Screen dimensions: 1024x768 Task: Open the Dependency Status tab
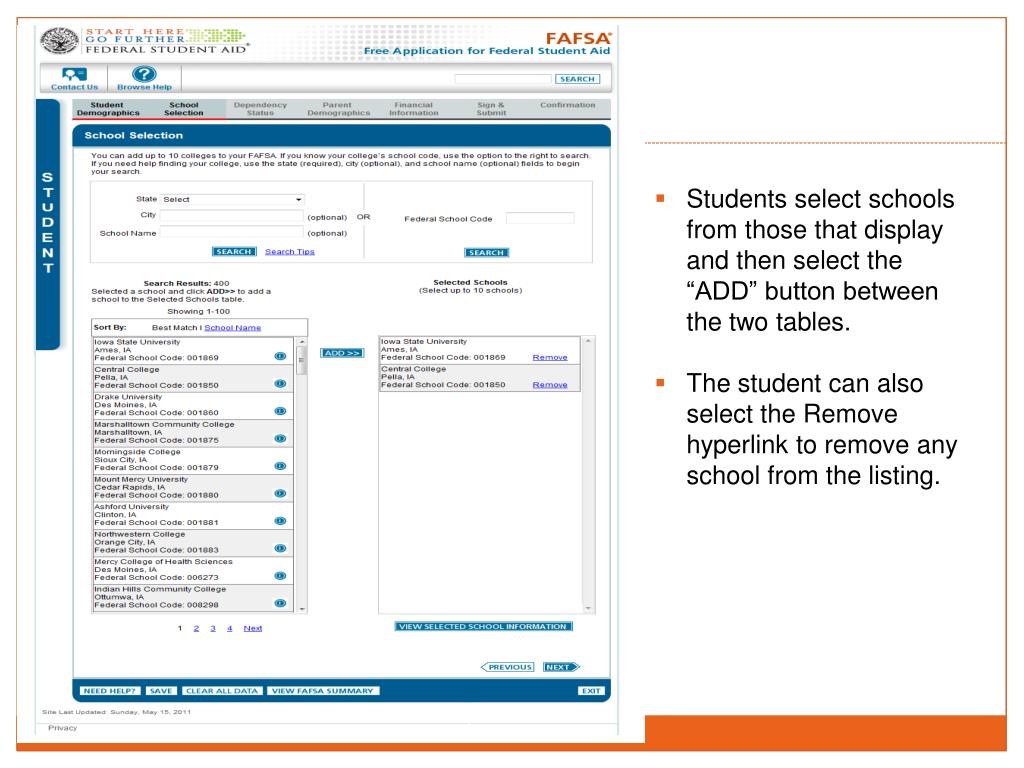260,109
